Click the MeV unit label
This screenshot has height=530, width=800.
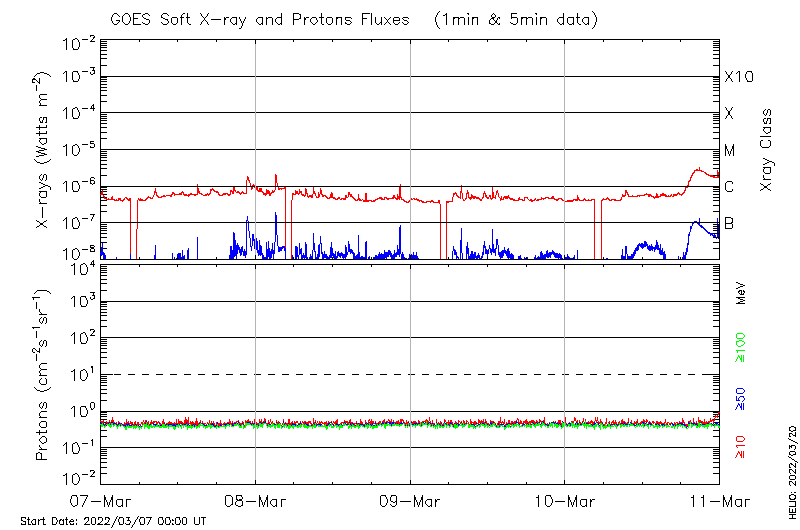pos(741,292)
